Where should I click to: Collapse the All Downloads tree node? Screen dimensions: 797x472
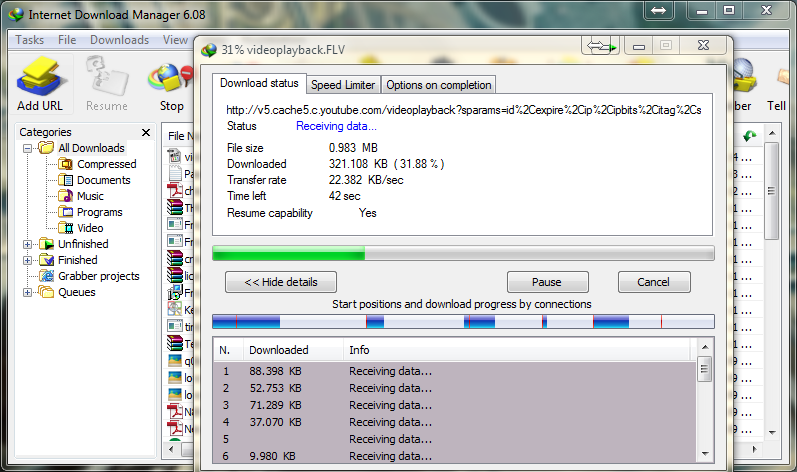click(27, 148)
